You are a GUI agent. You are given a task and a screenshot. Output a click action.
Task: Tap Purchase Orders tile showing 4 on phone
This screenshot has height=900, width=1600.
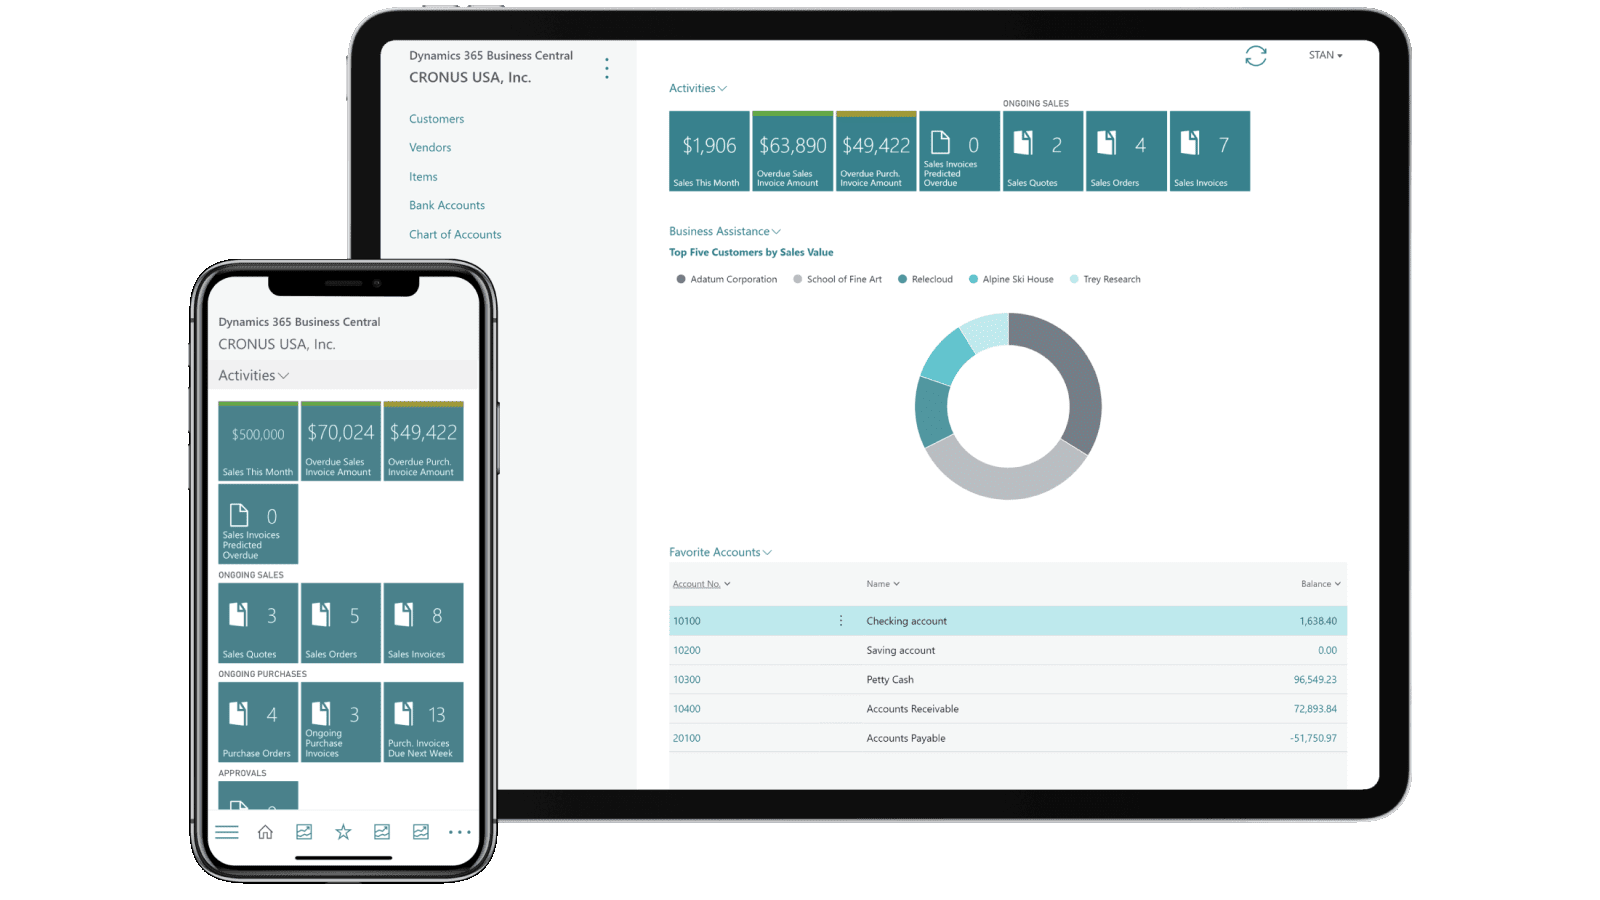pyautogui.click(x=258, y=722)
